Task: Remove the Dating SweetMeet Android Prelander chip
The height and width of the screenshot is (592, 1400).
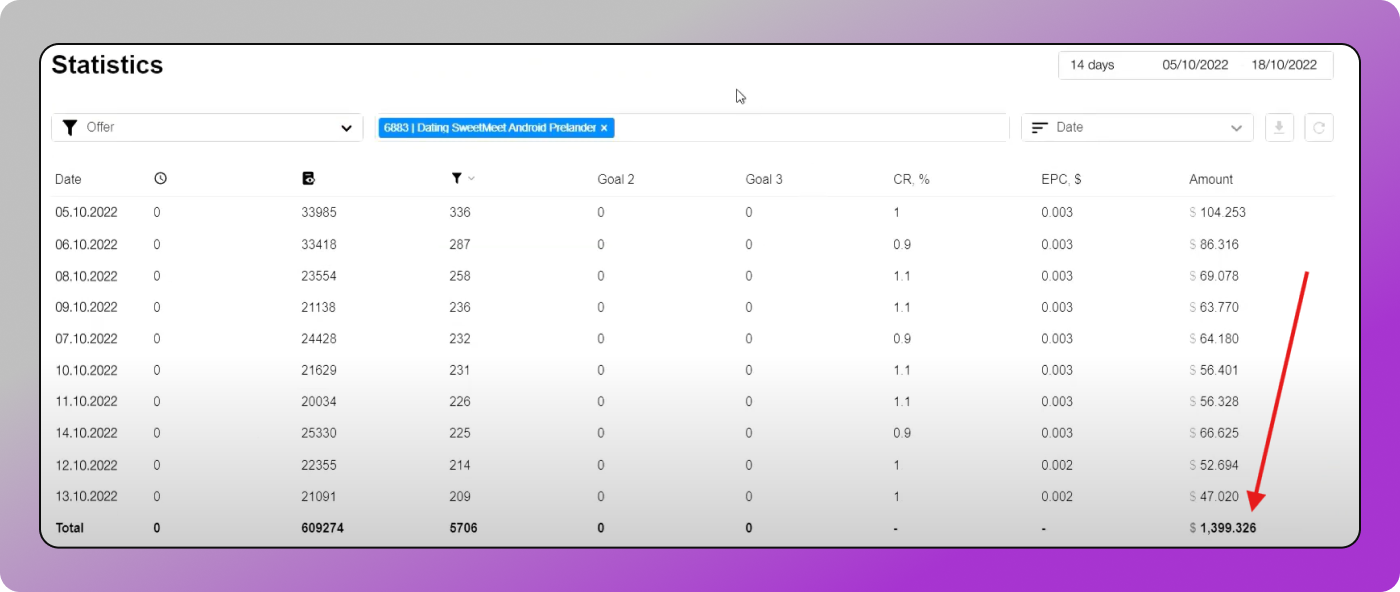Action: tap(604, 128)
